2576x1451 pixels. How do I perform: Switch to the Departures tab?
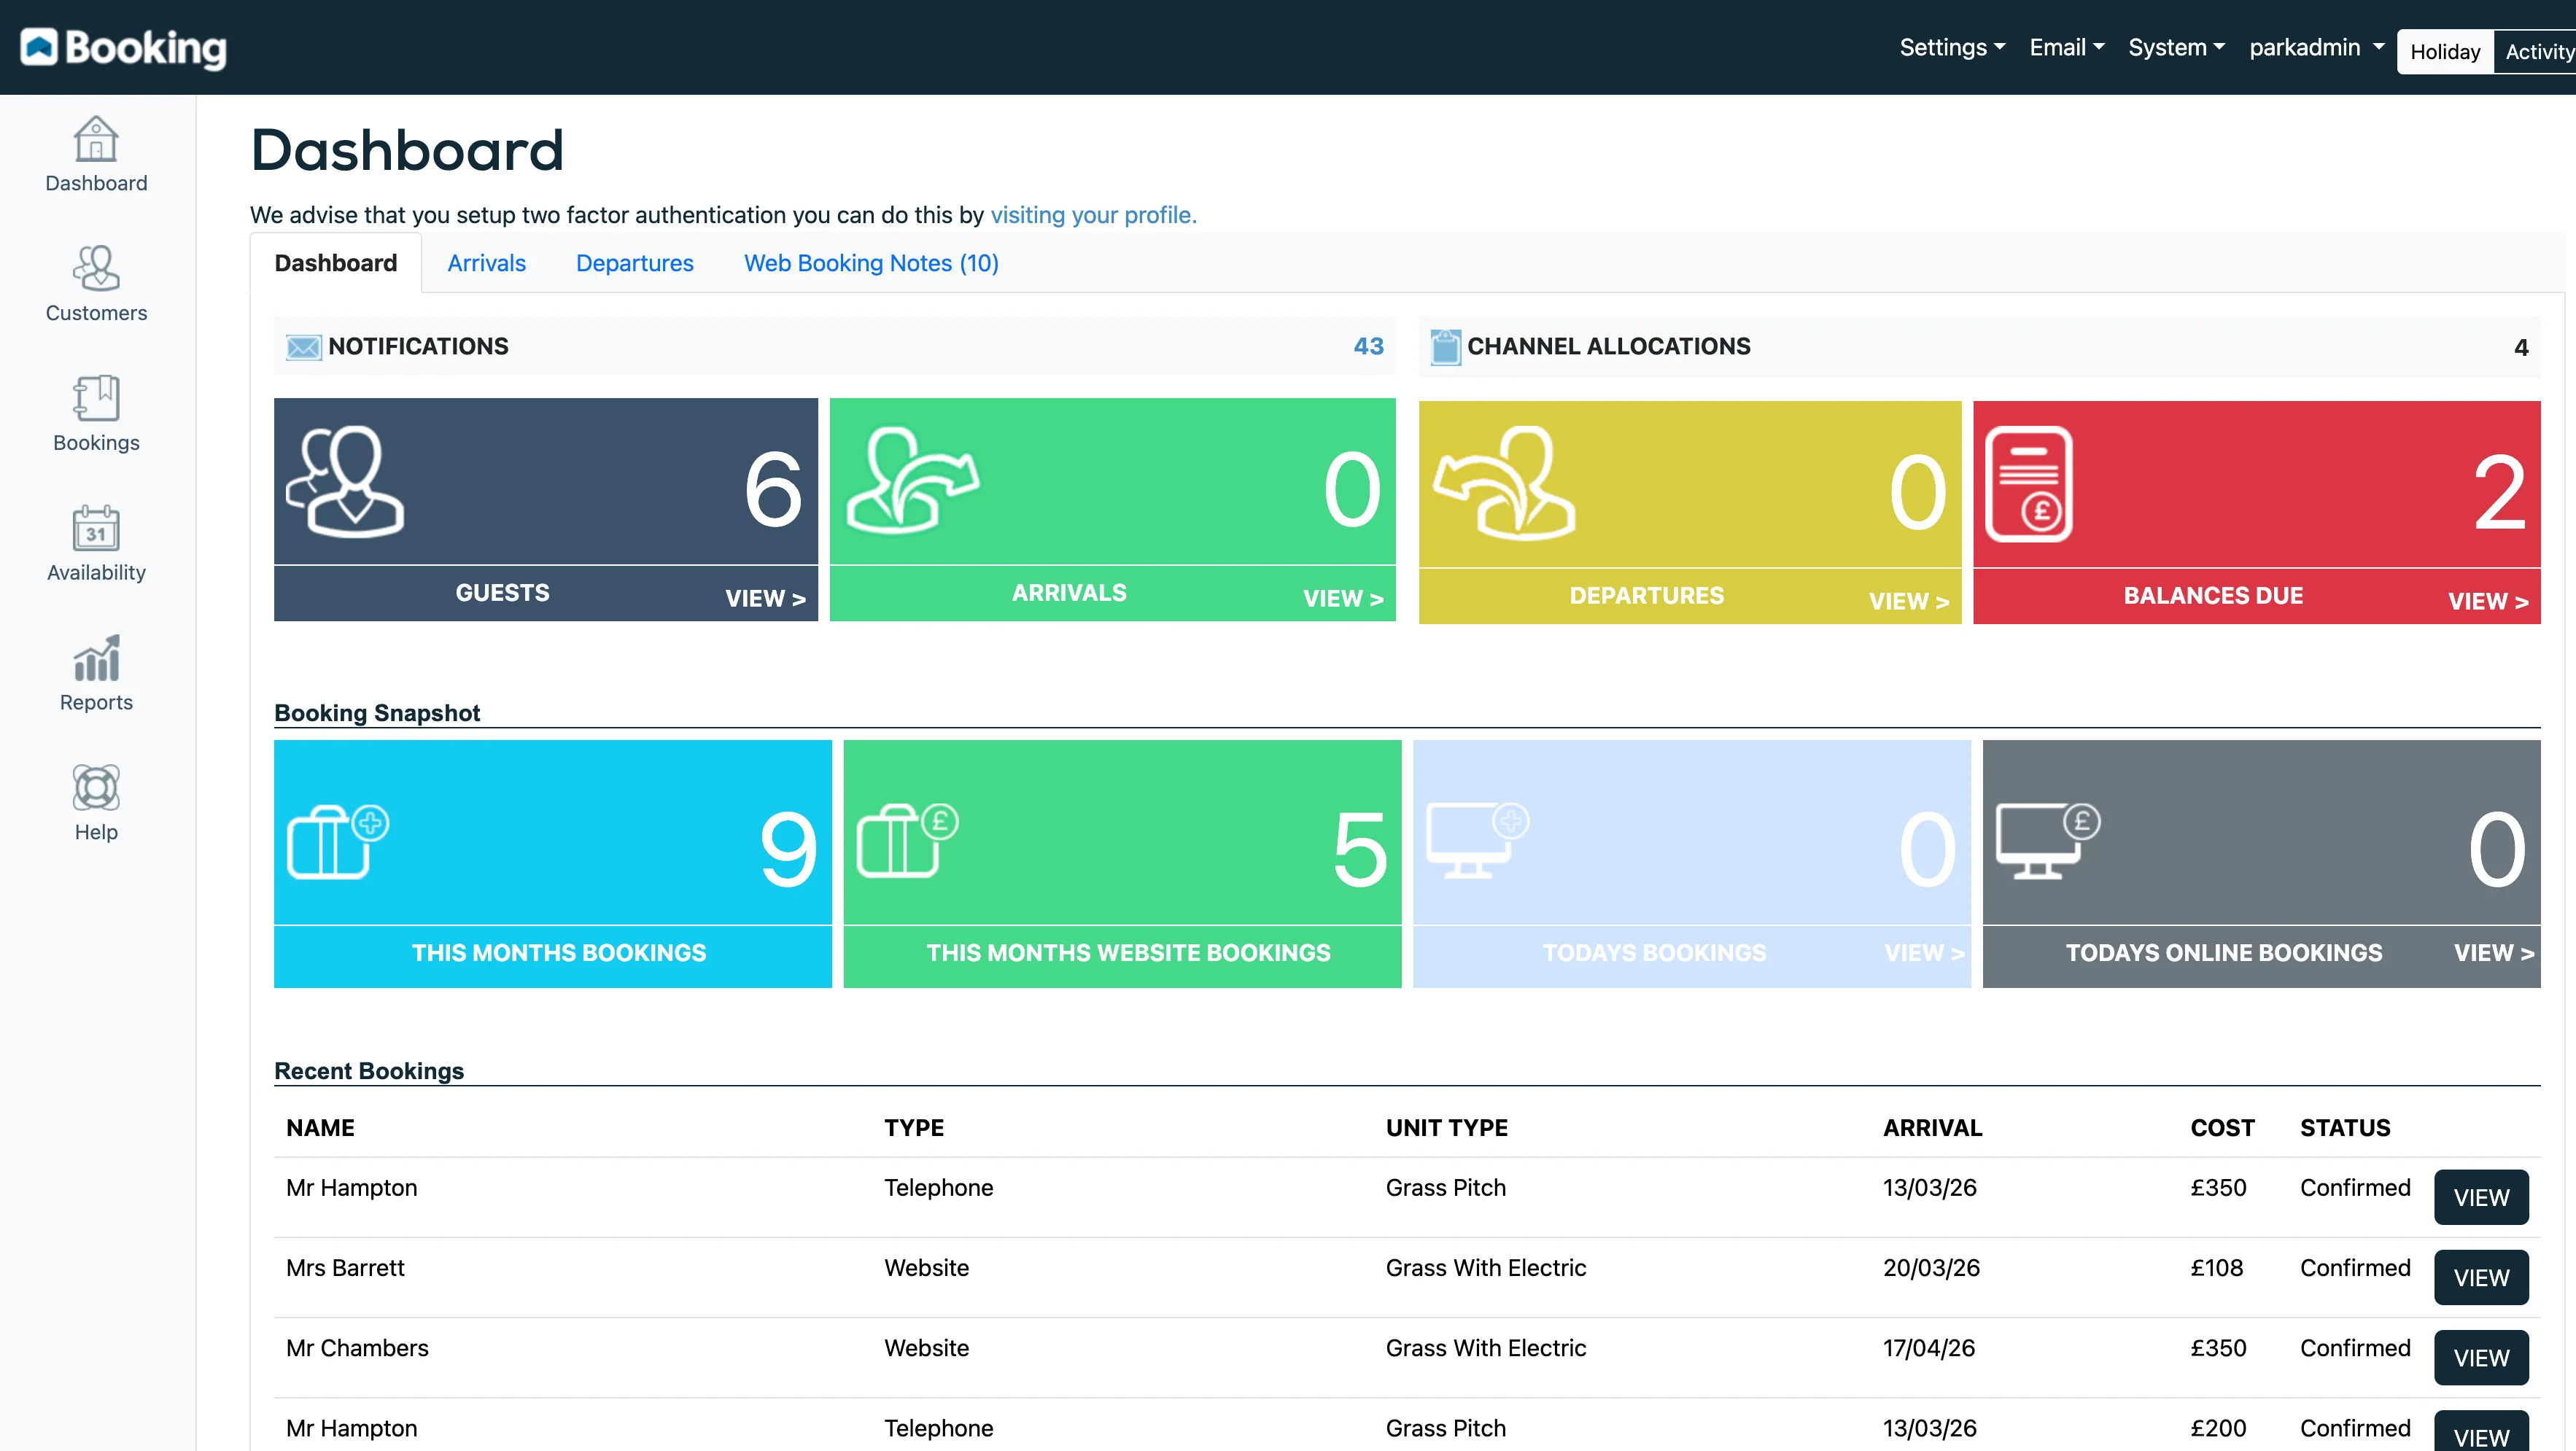point(634,263)
